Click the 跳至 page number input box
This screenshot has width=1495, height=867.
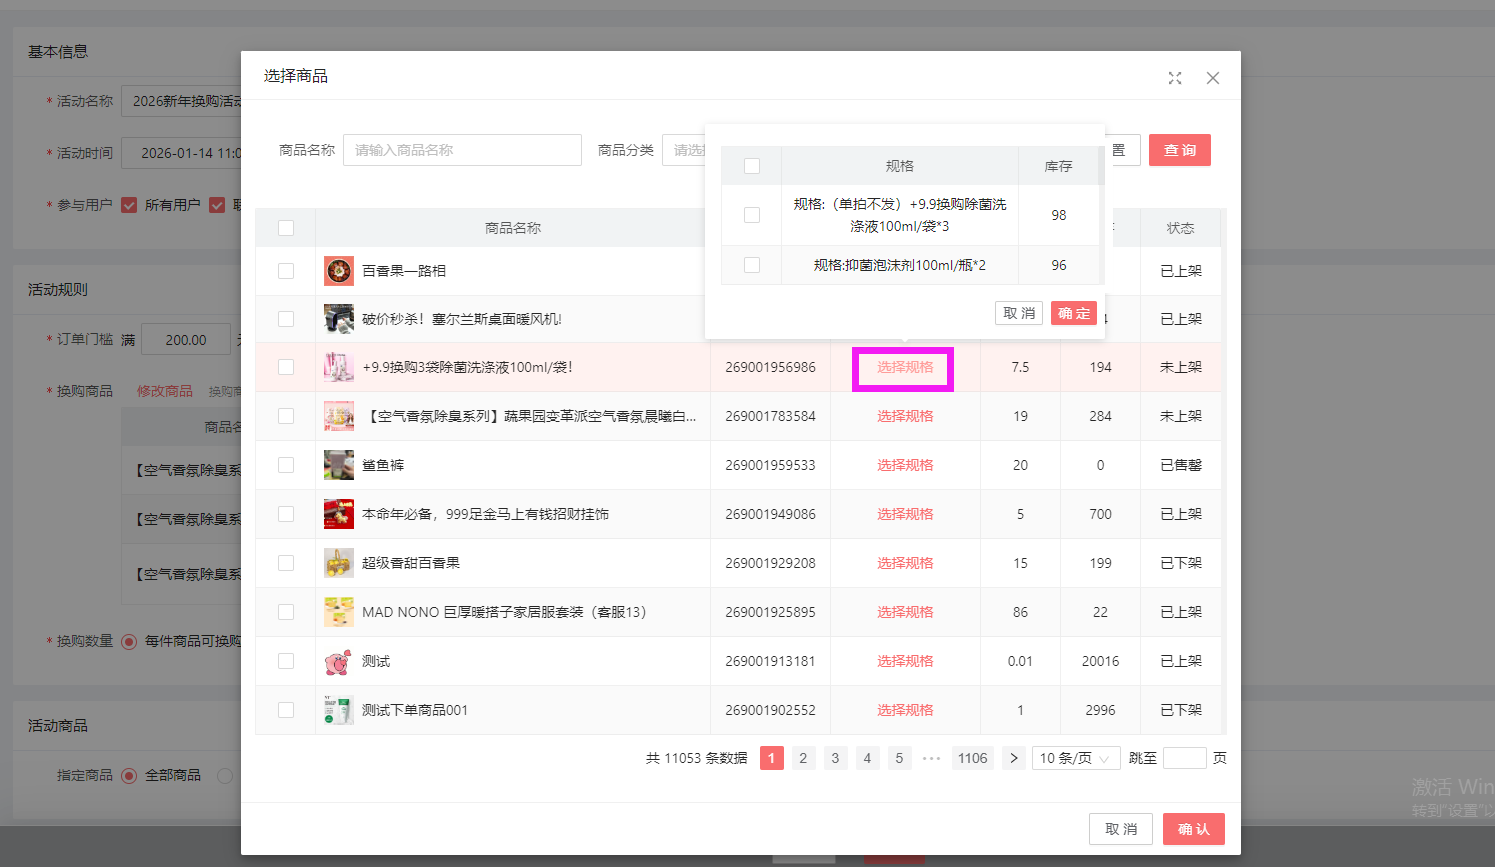(x=1184, y=758)
